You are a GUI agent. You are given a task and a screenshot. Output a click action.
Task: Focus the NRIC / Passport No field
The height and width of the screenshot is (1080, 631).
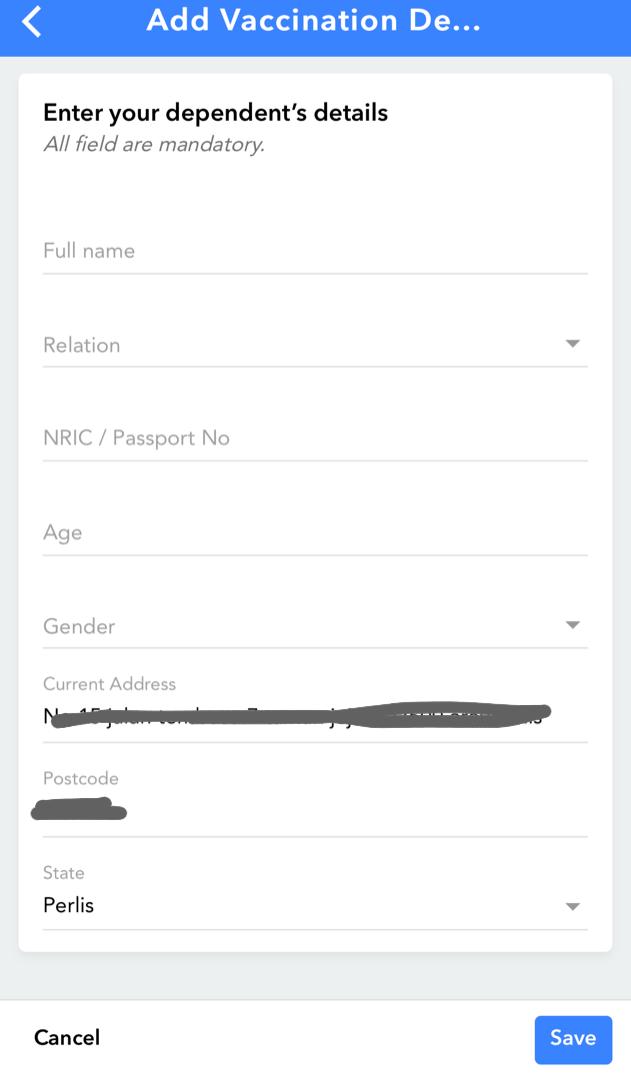click(x=314, y=438)
